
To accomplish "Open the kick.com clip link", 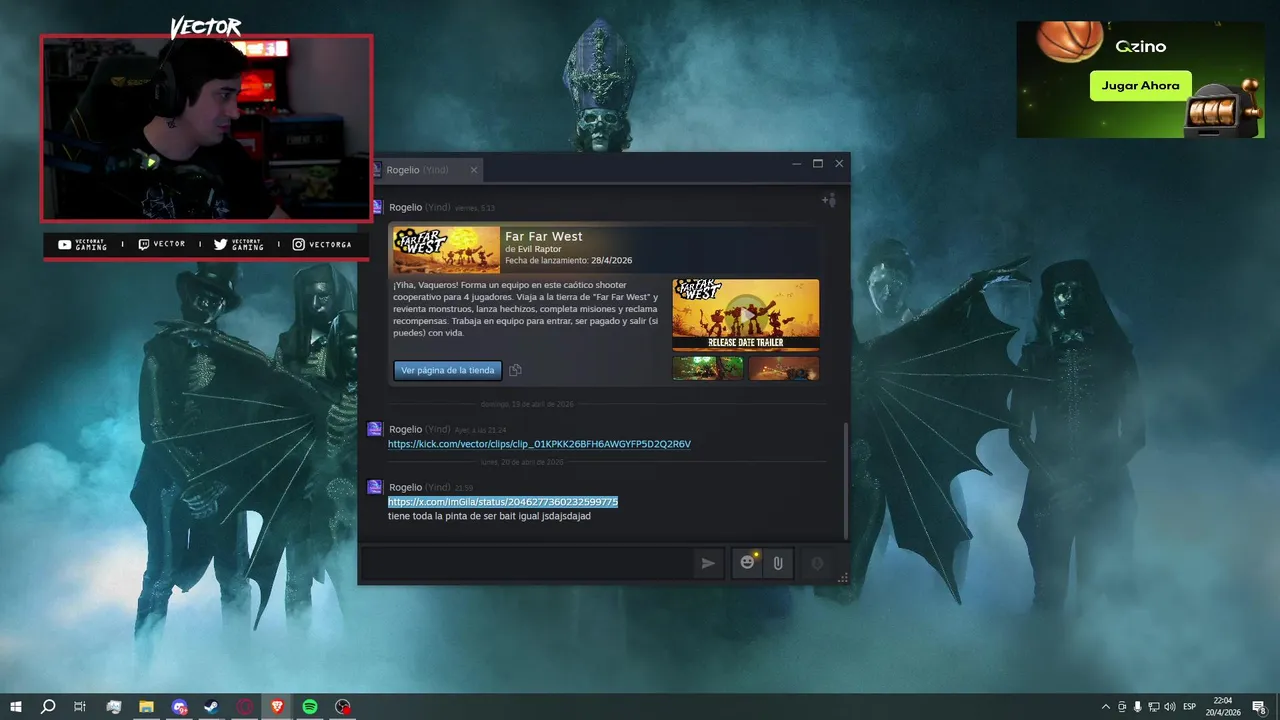I will point(539,444).
